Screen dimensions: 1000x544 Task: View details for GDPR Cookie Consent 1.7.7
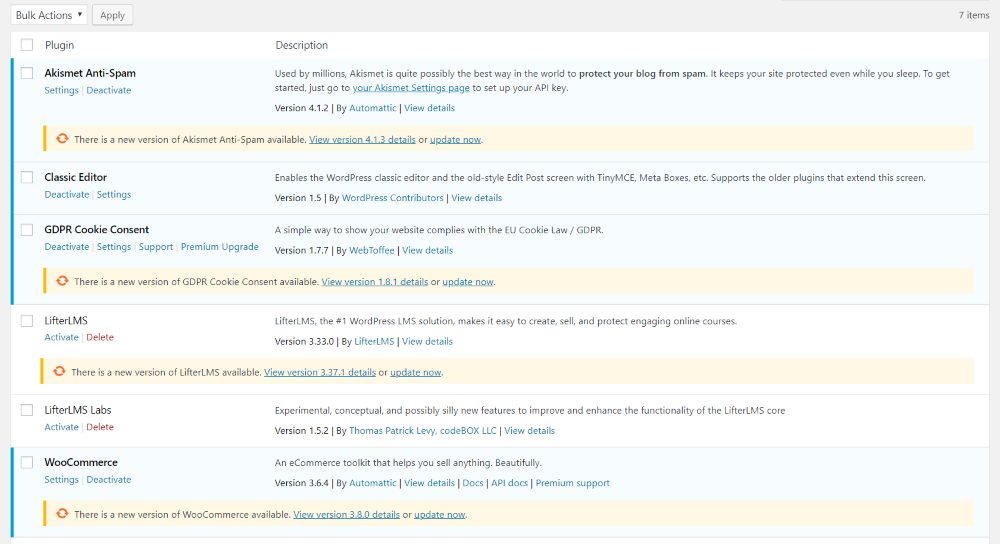tap(427, 250)
